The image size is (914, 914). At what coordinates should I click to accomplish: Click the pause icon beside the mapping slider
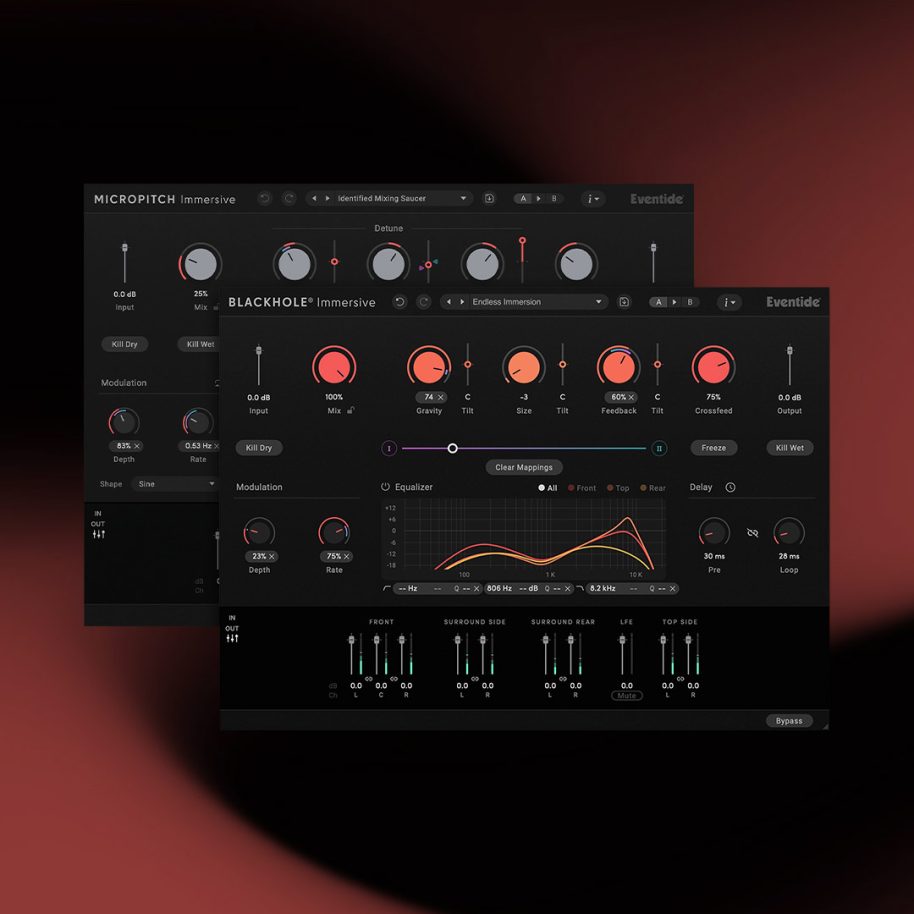click(659, 448)
